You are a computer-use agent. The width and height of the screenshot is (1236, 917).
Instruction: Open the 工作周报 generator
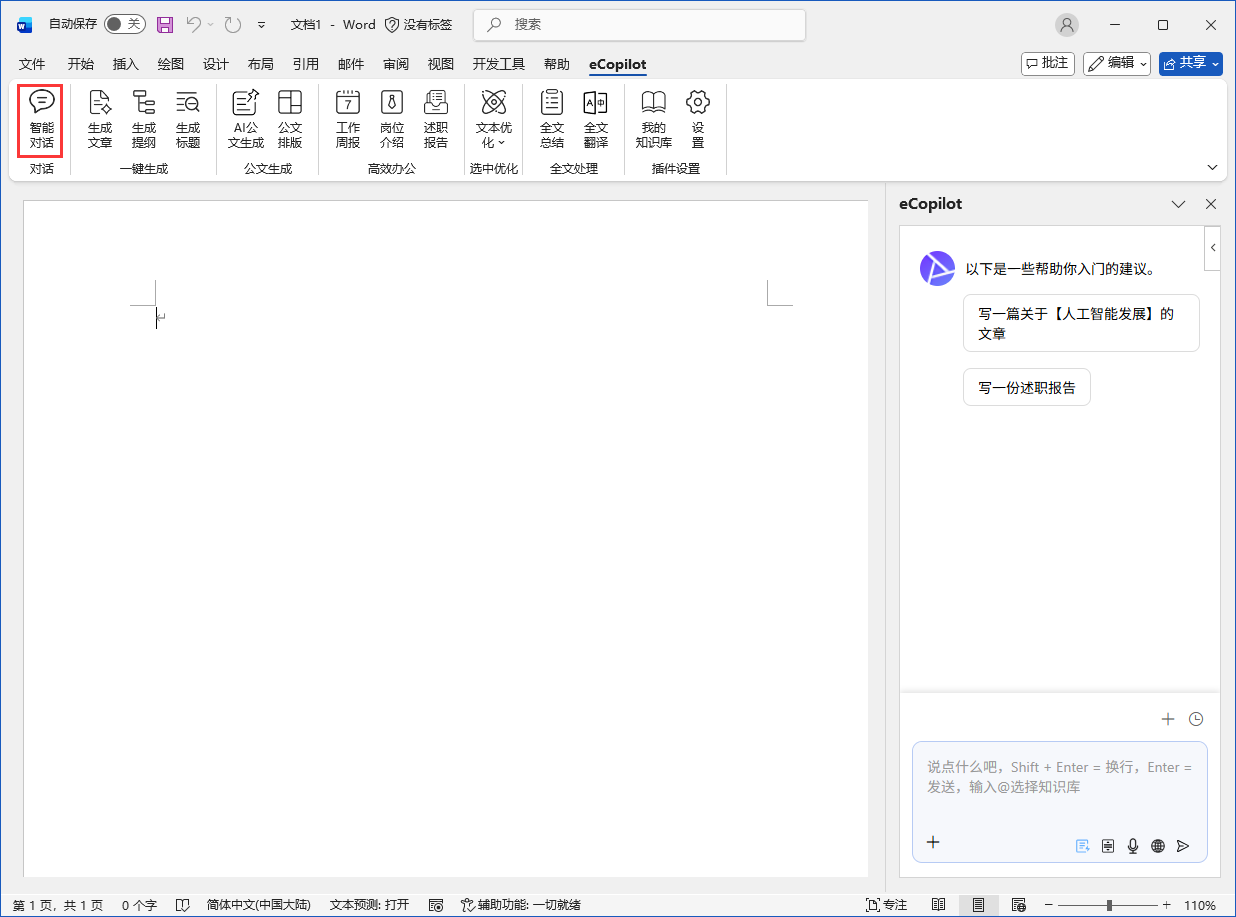coord(348,120)
